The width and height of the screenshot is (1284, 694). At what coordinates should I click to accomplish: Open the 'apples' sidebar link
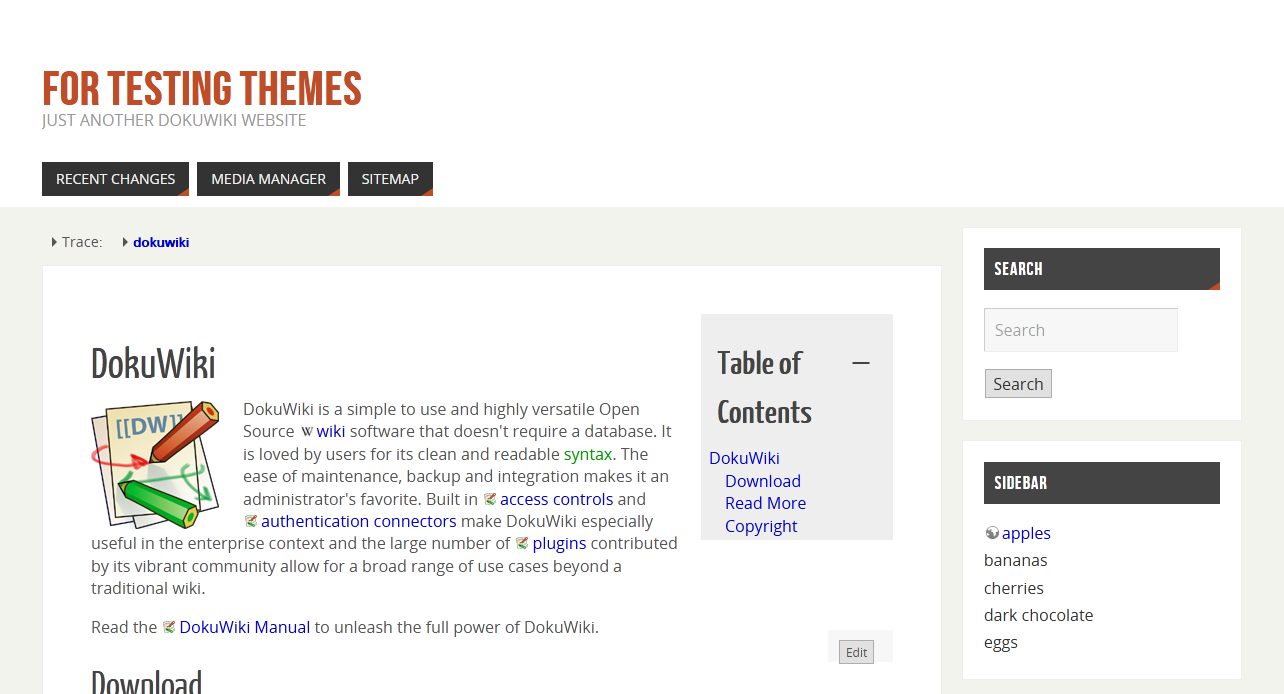[1026, 532]
